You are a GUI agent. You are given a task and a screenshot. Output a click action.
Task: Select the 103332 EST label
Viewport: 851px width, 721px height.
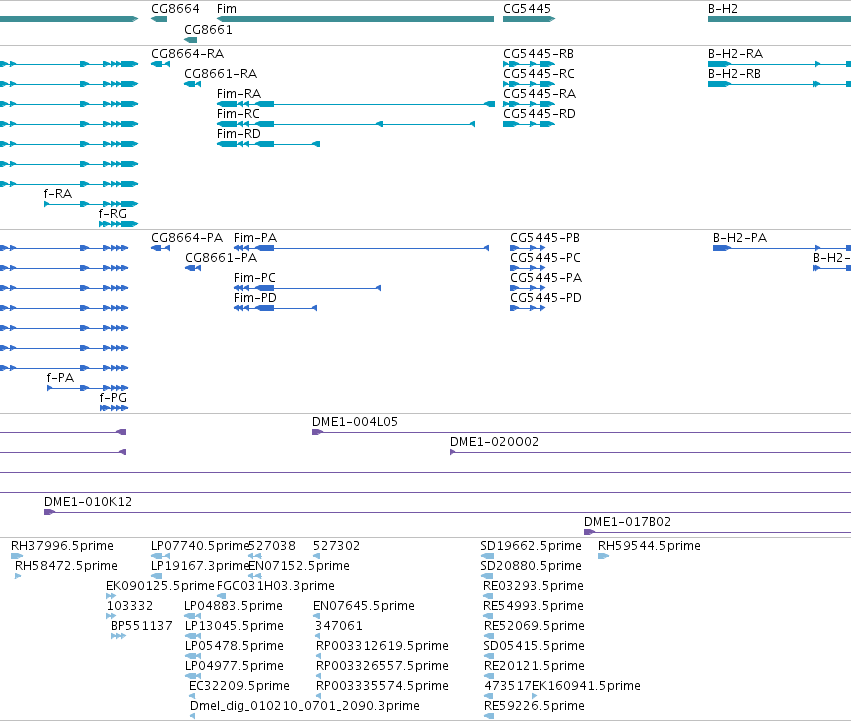(x=130, y=606)
